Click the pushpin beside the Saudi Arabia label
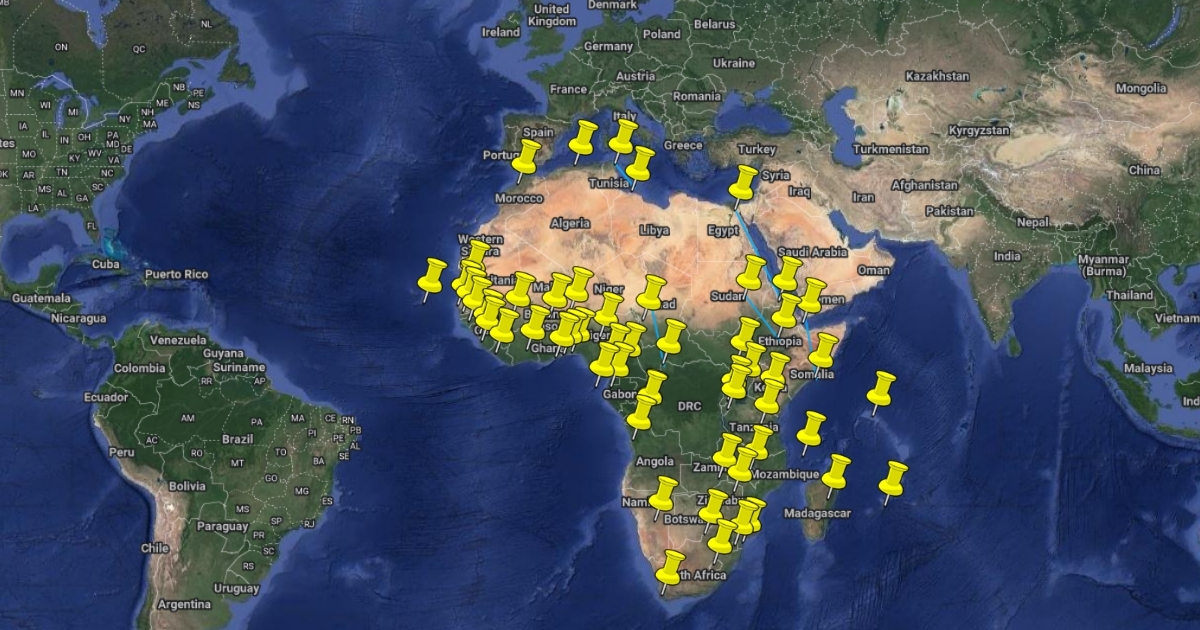Viewport: 1200px width, 630px height. point(788,272)
